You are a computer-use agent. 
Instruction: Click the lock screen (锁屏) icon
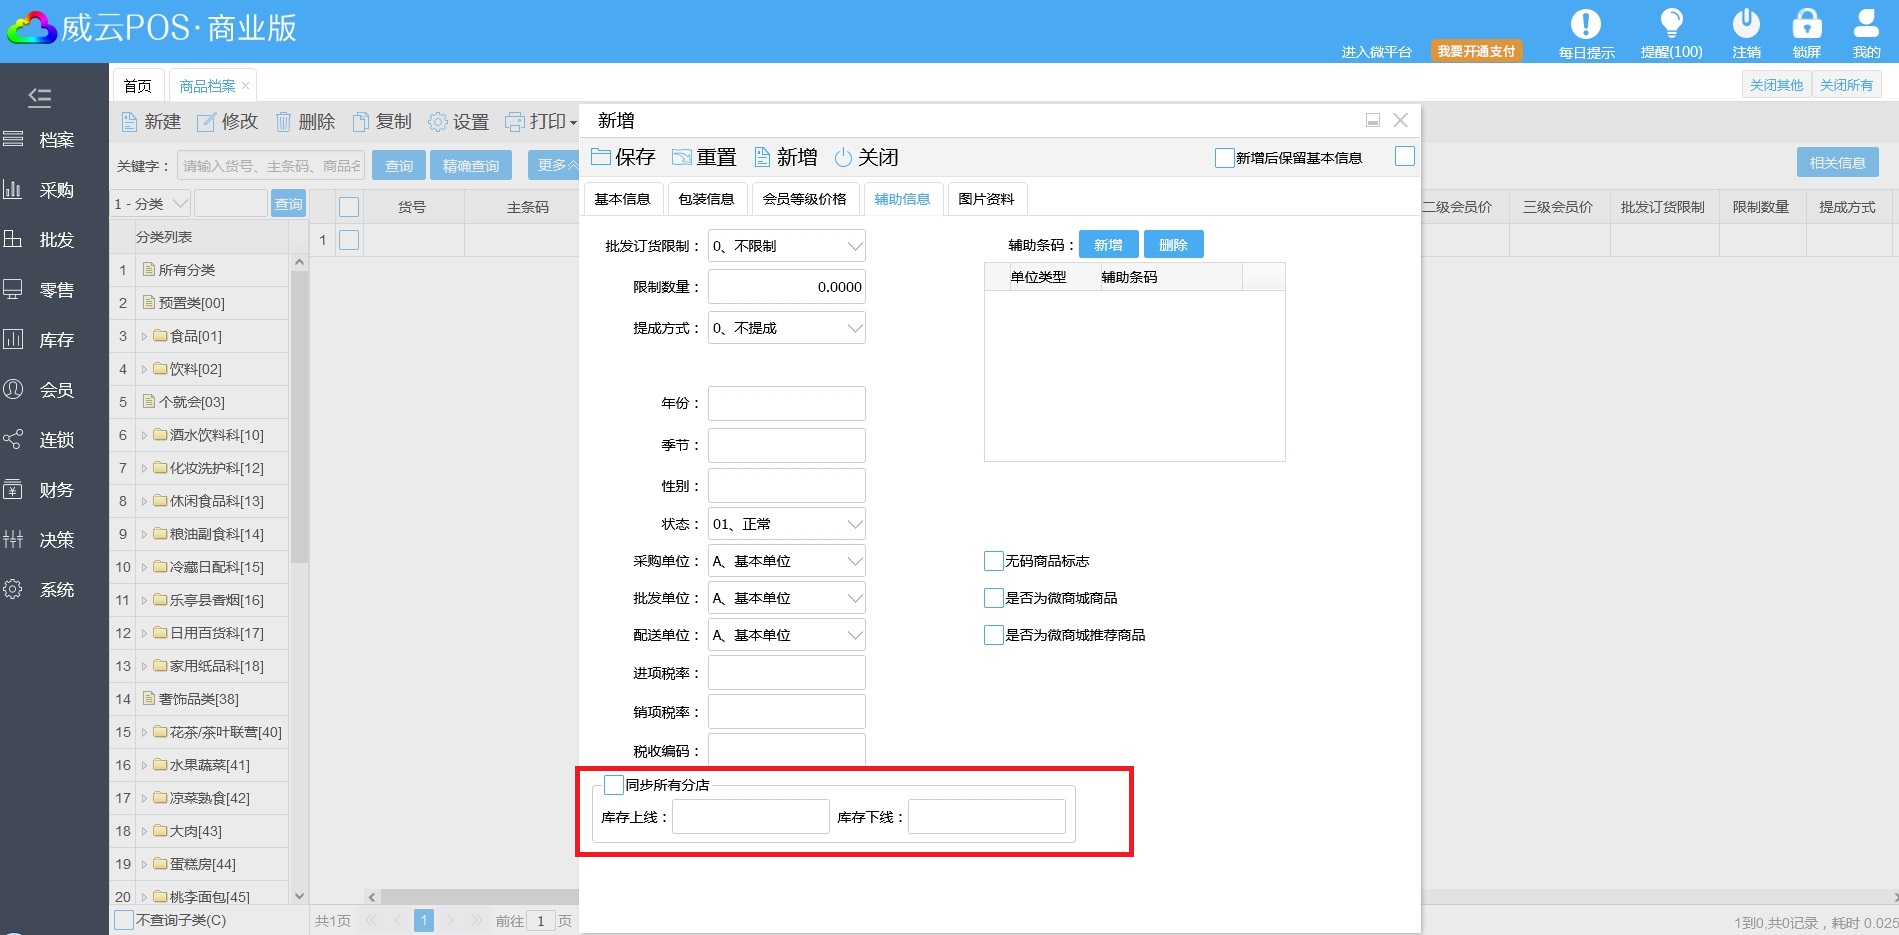point(1806,24)
